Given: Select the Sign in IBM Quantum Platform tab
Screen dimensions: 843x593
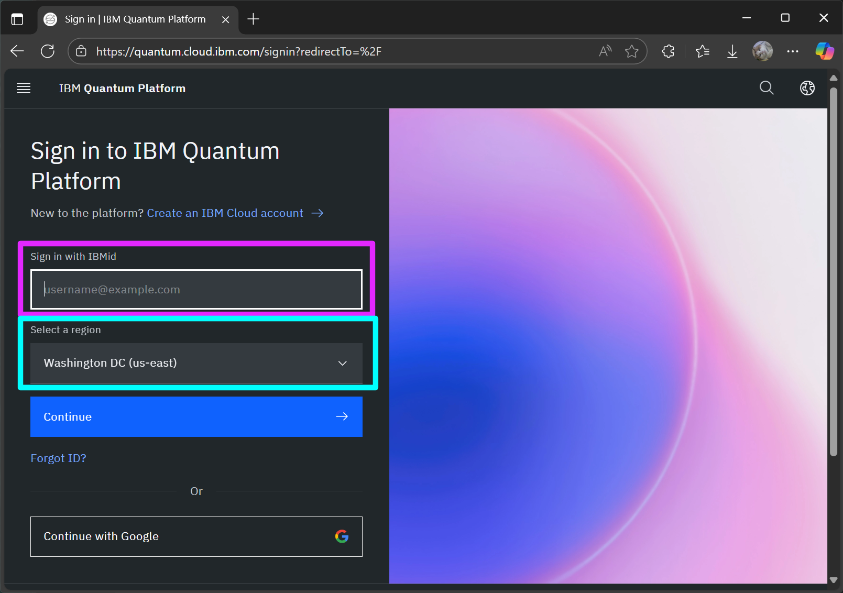Looking at the screenshot, I should pos(138,19).
